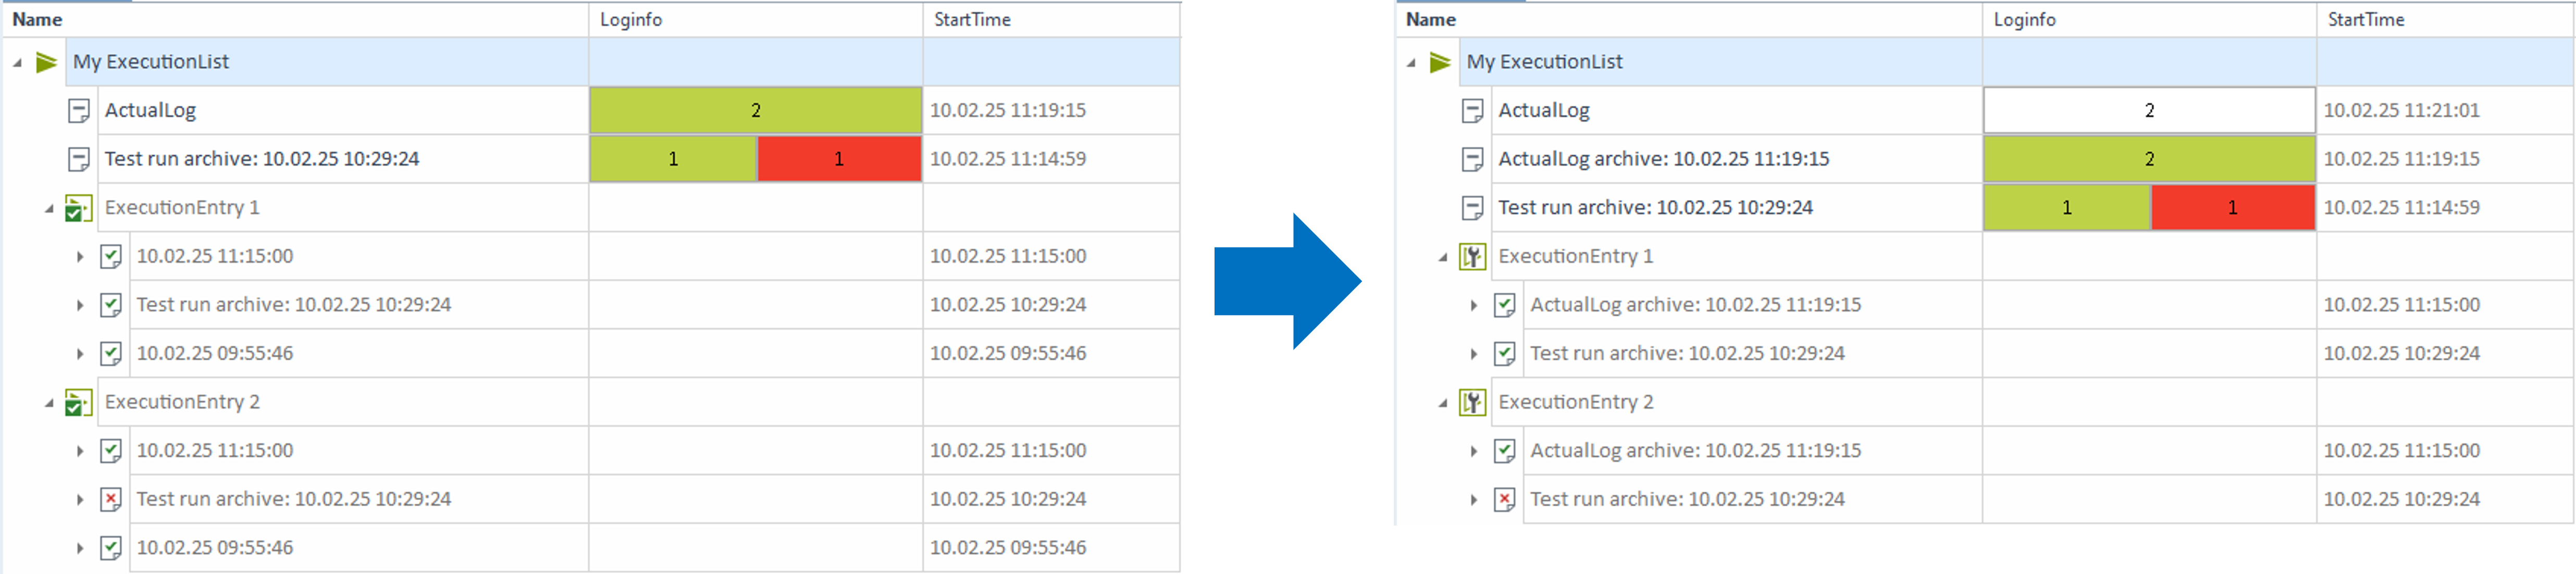This screenshot has width=2576, height=574.
Task: Click ExecutionEntry 2's icon in the right panel
Action: click(x=1471, y=402)
